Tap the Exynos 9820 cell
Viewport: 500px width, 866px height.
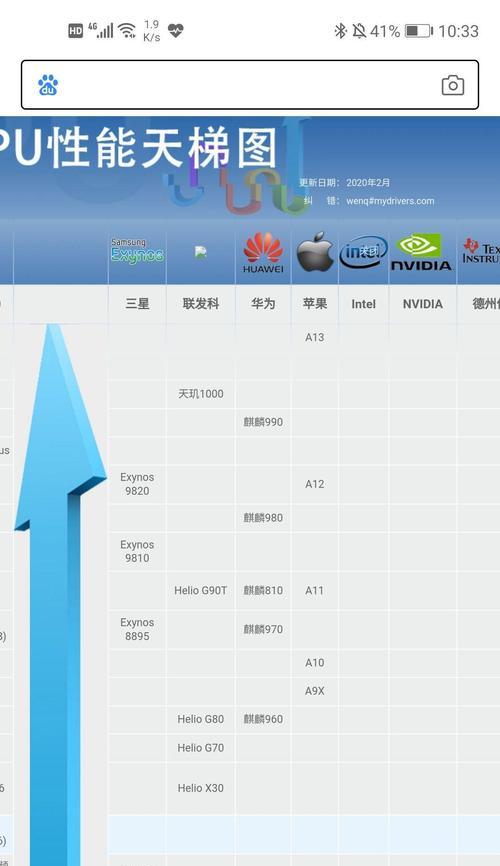[137, 484]
